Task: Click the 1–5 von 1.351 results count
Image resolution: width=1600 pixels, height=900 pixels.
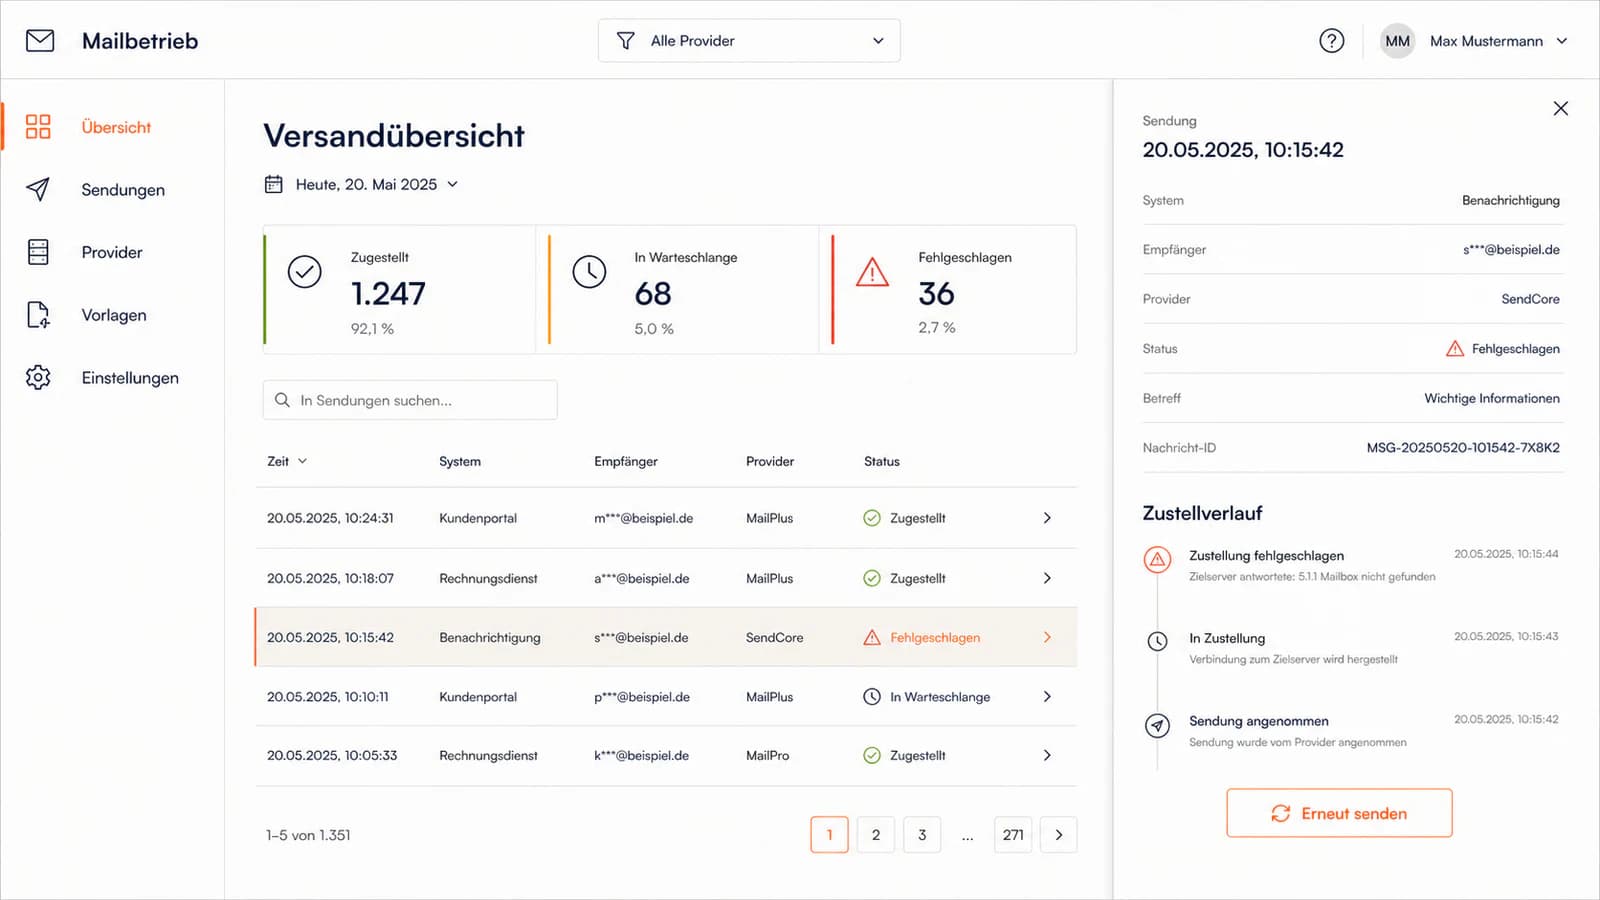Action: 308,835
